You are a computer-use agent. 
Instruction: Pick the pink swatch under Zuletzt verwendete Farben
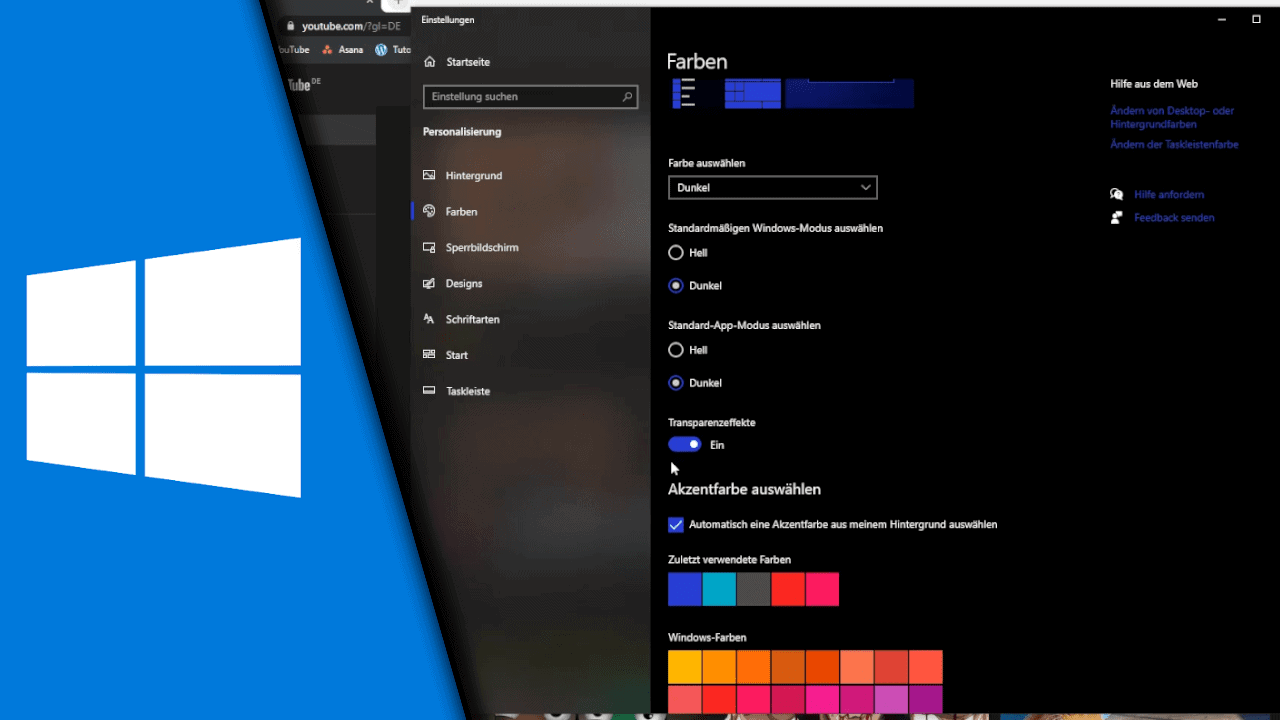822,589
